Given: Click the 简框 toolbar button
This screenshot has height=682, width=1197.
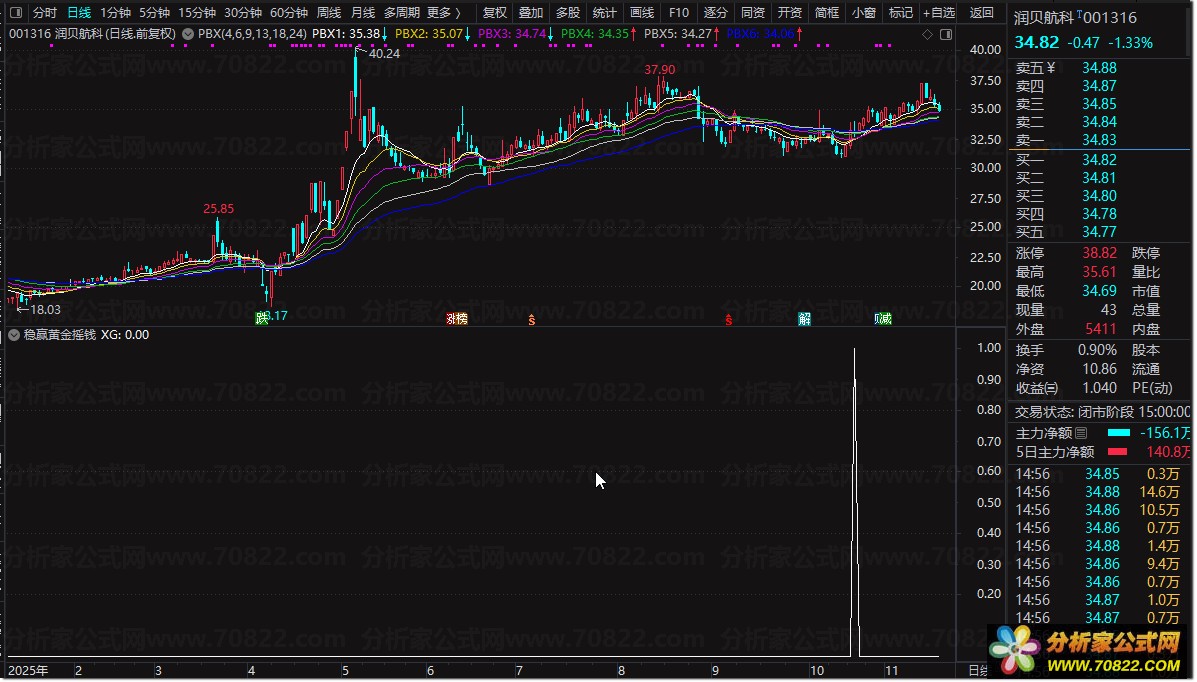Looking at the screenshot, I should [x=827, y=12].
